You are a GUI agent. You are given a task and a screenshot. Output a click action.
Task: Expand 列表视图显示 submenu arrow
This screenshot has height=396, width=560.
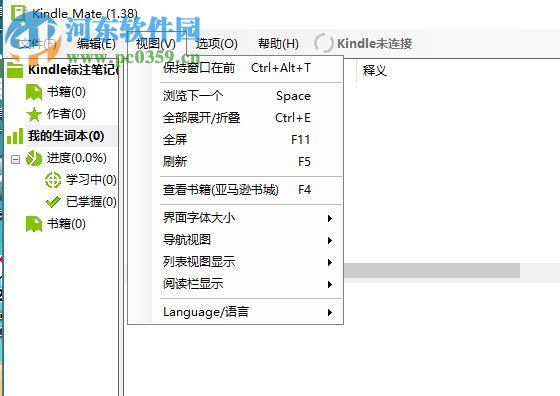(x=330, y=262)
